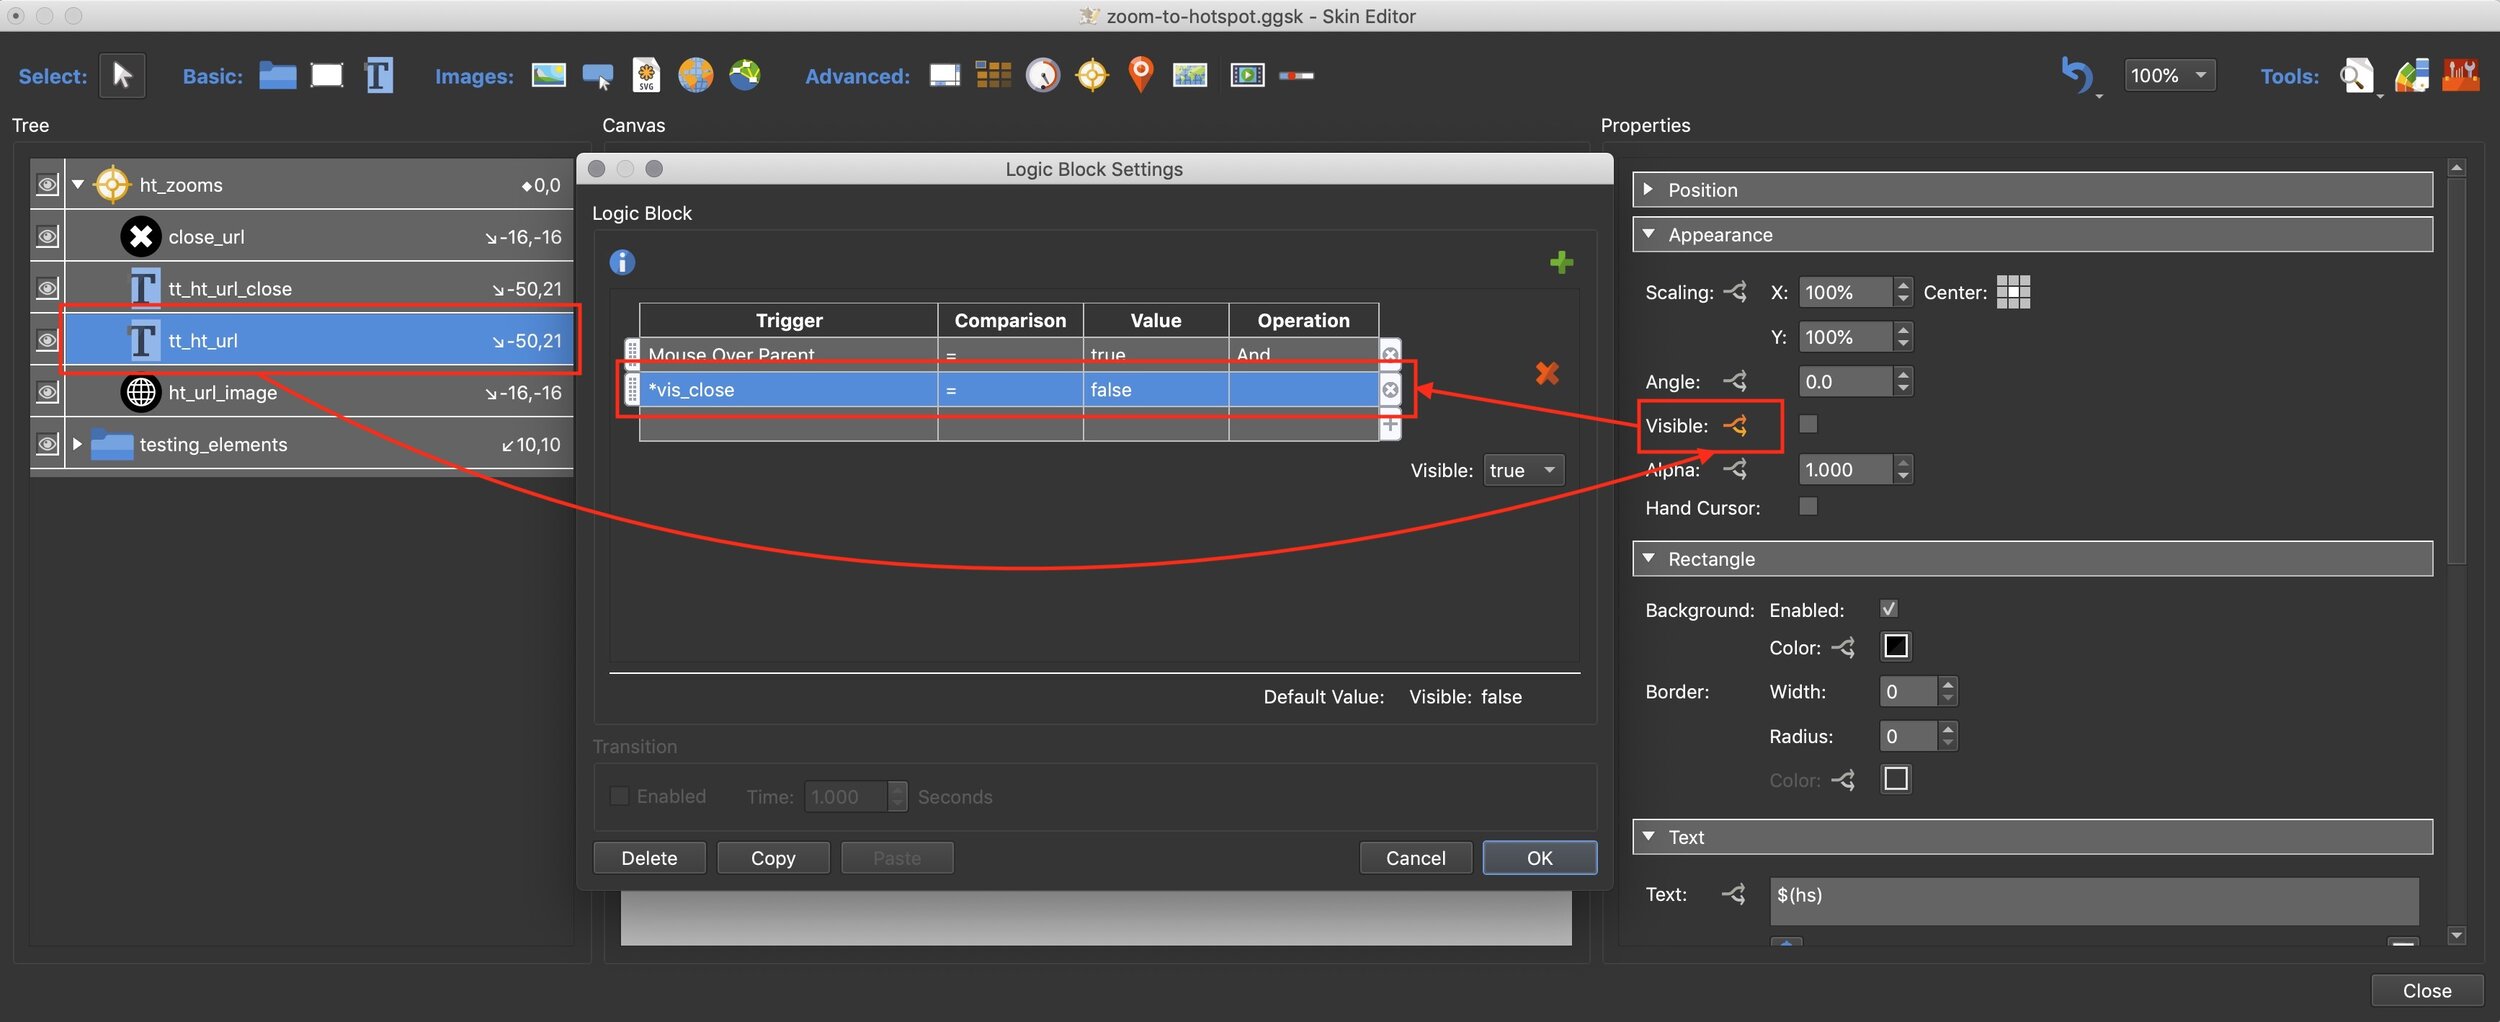Click the Copy button
The width and height of the screenshot is (2500, 1022).
773,858
